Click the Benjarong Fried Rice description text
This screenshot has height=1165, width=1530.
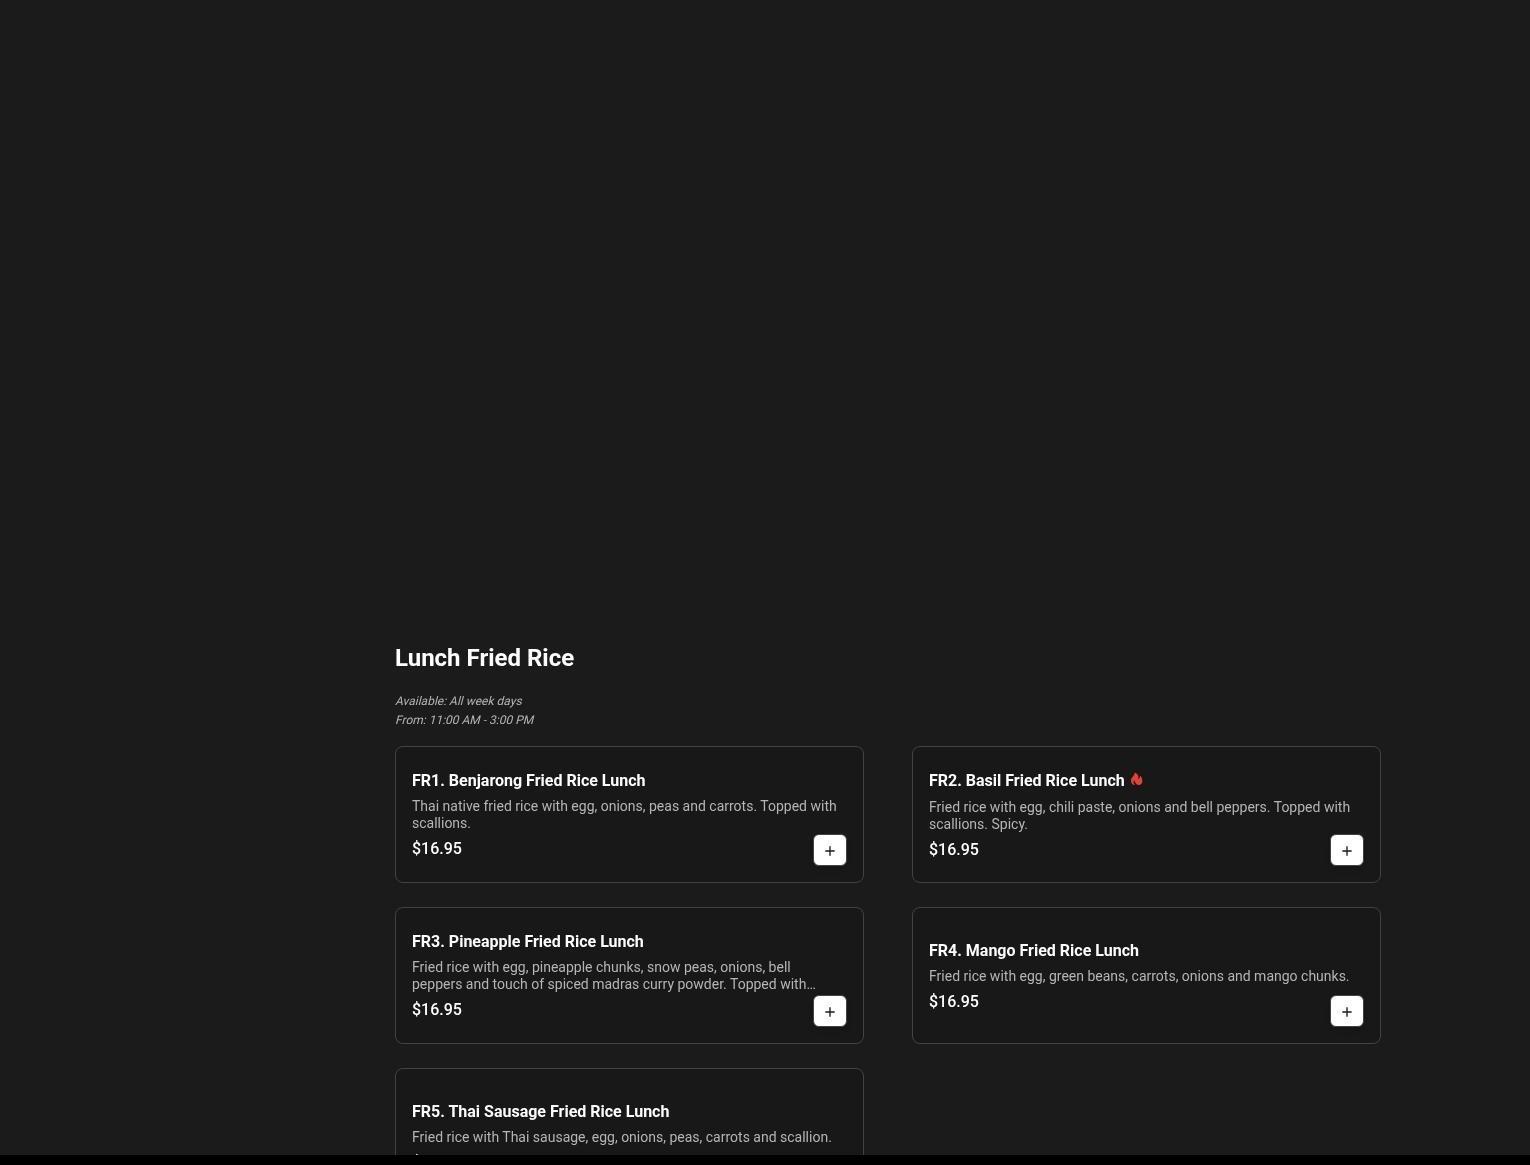pos(623,814)
